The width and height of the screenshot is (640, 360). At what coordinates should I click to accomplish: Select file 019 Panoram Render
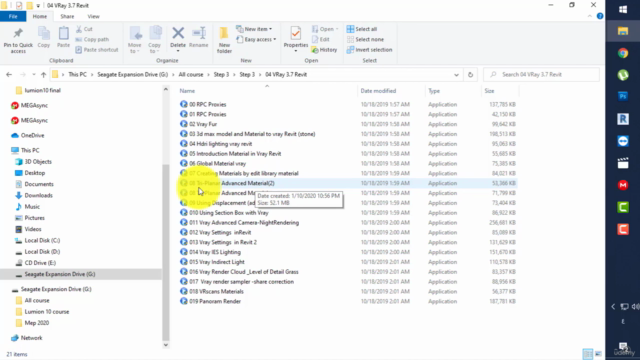[x=215, y=301]
